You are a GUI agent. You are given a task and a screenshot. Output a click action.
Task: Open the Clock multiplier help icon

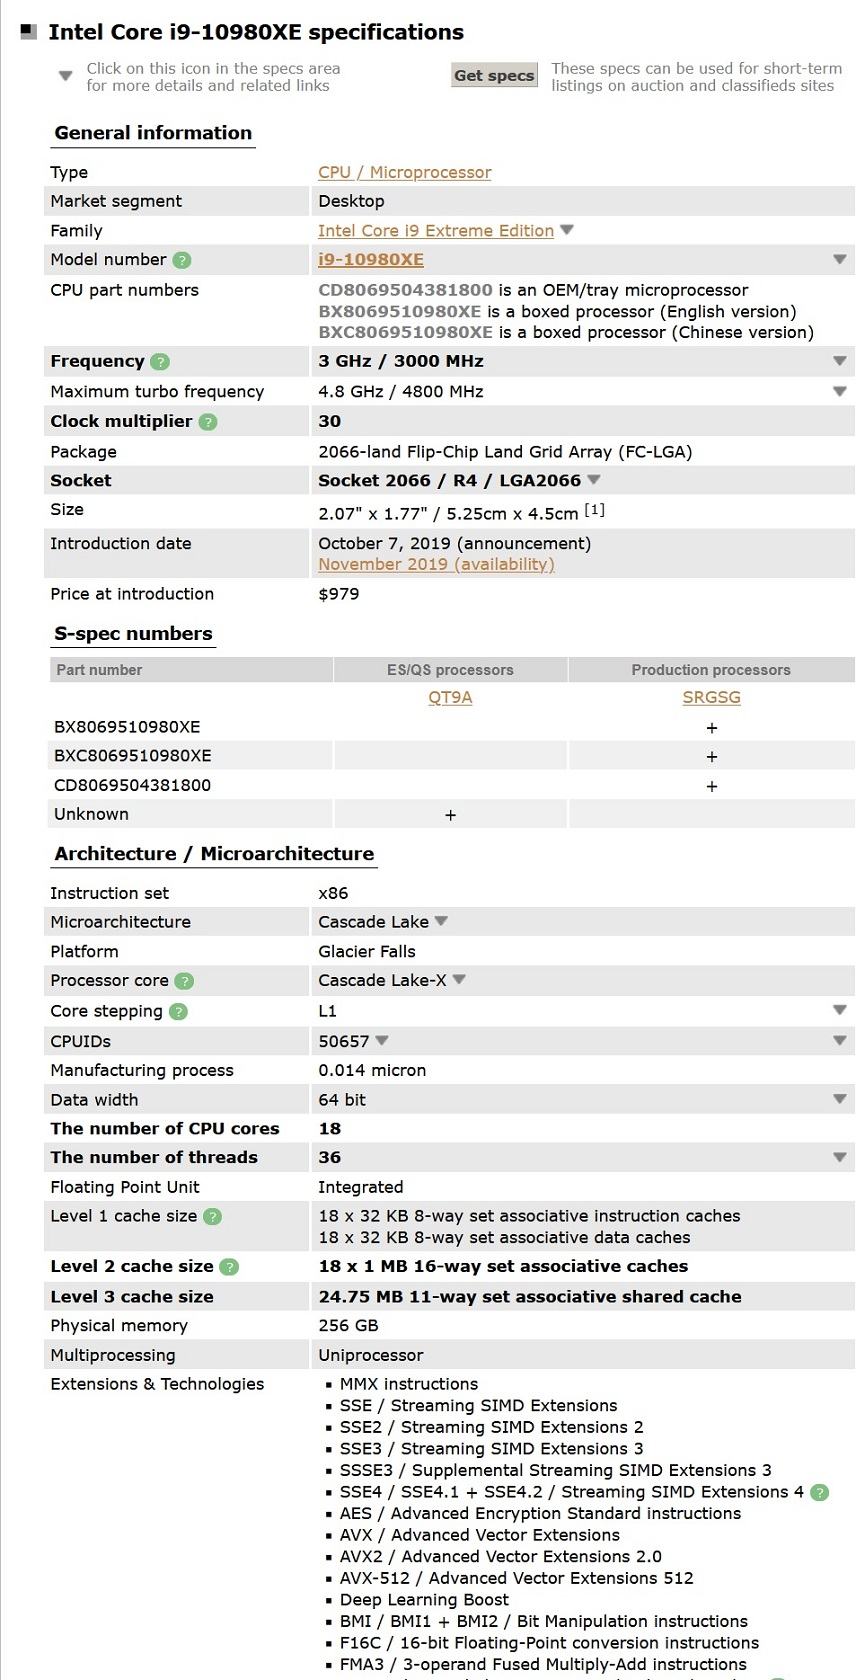click(x=208, y=422)
